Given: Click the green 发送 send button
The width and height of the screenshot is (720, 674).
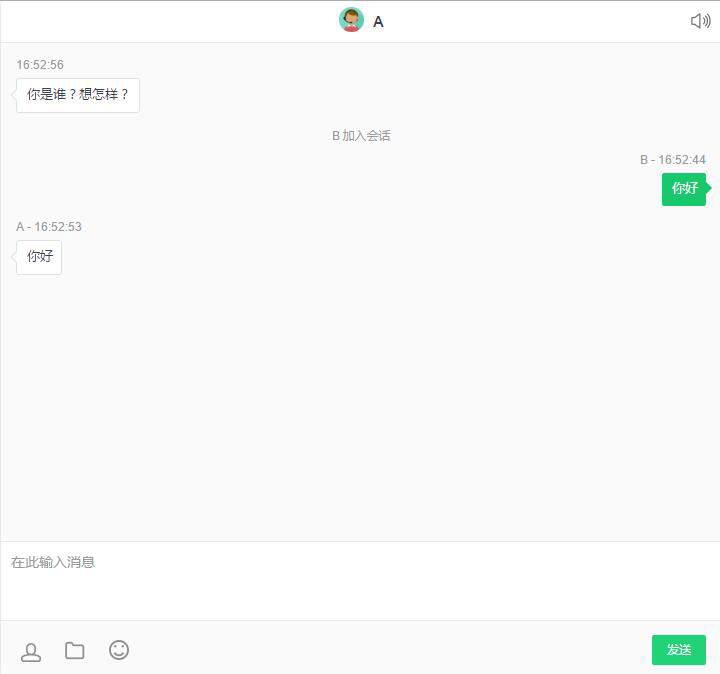Looking at the screenshot, I should click(679, 650).
